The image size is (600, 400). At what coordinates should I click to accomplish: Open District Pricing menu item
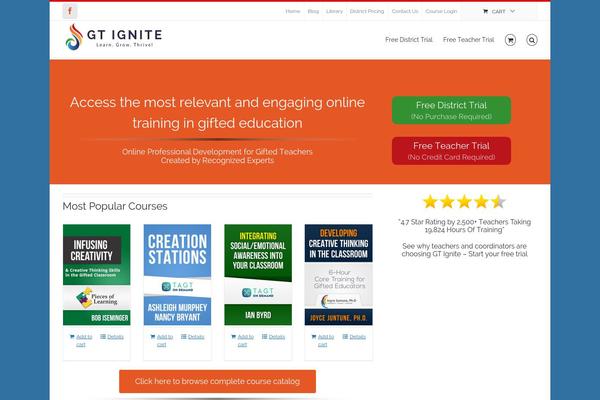tap(367, 11)
